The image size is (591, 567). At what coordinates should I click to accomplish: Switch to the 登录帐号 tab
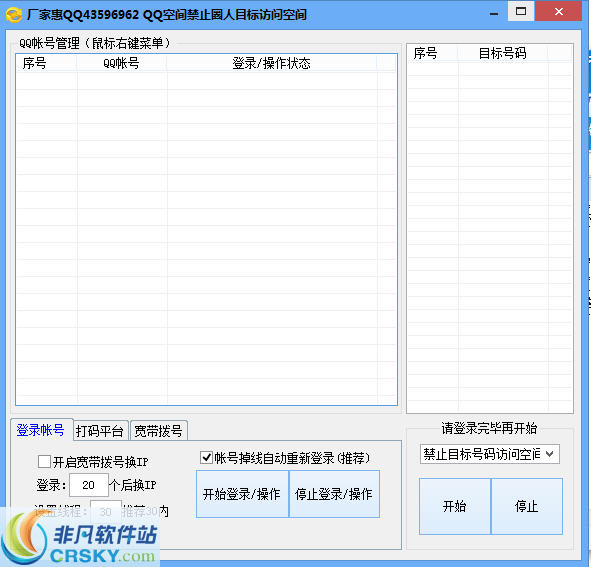coord(41,430)
